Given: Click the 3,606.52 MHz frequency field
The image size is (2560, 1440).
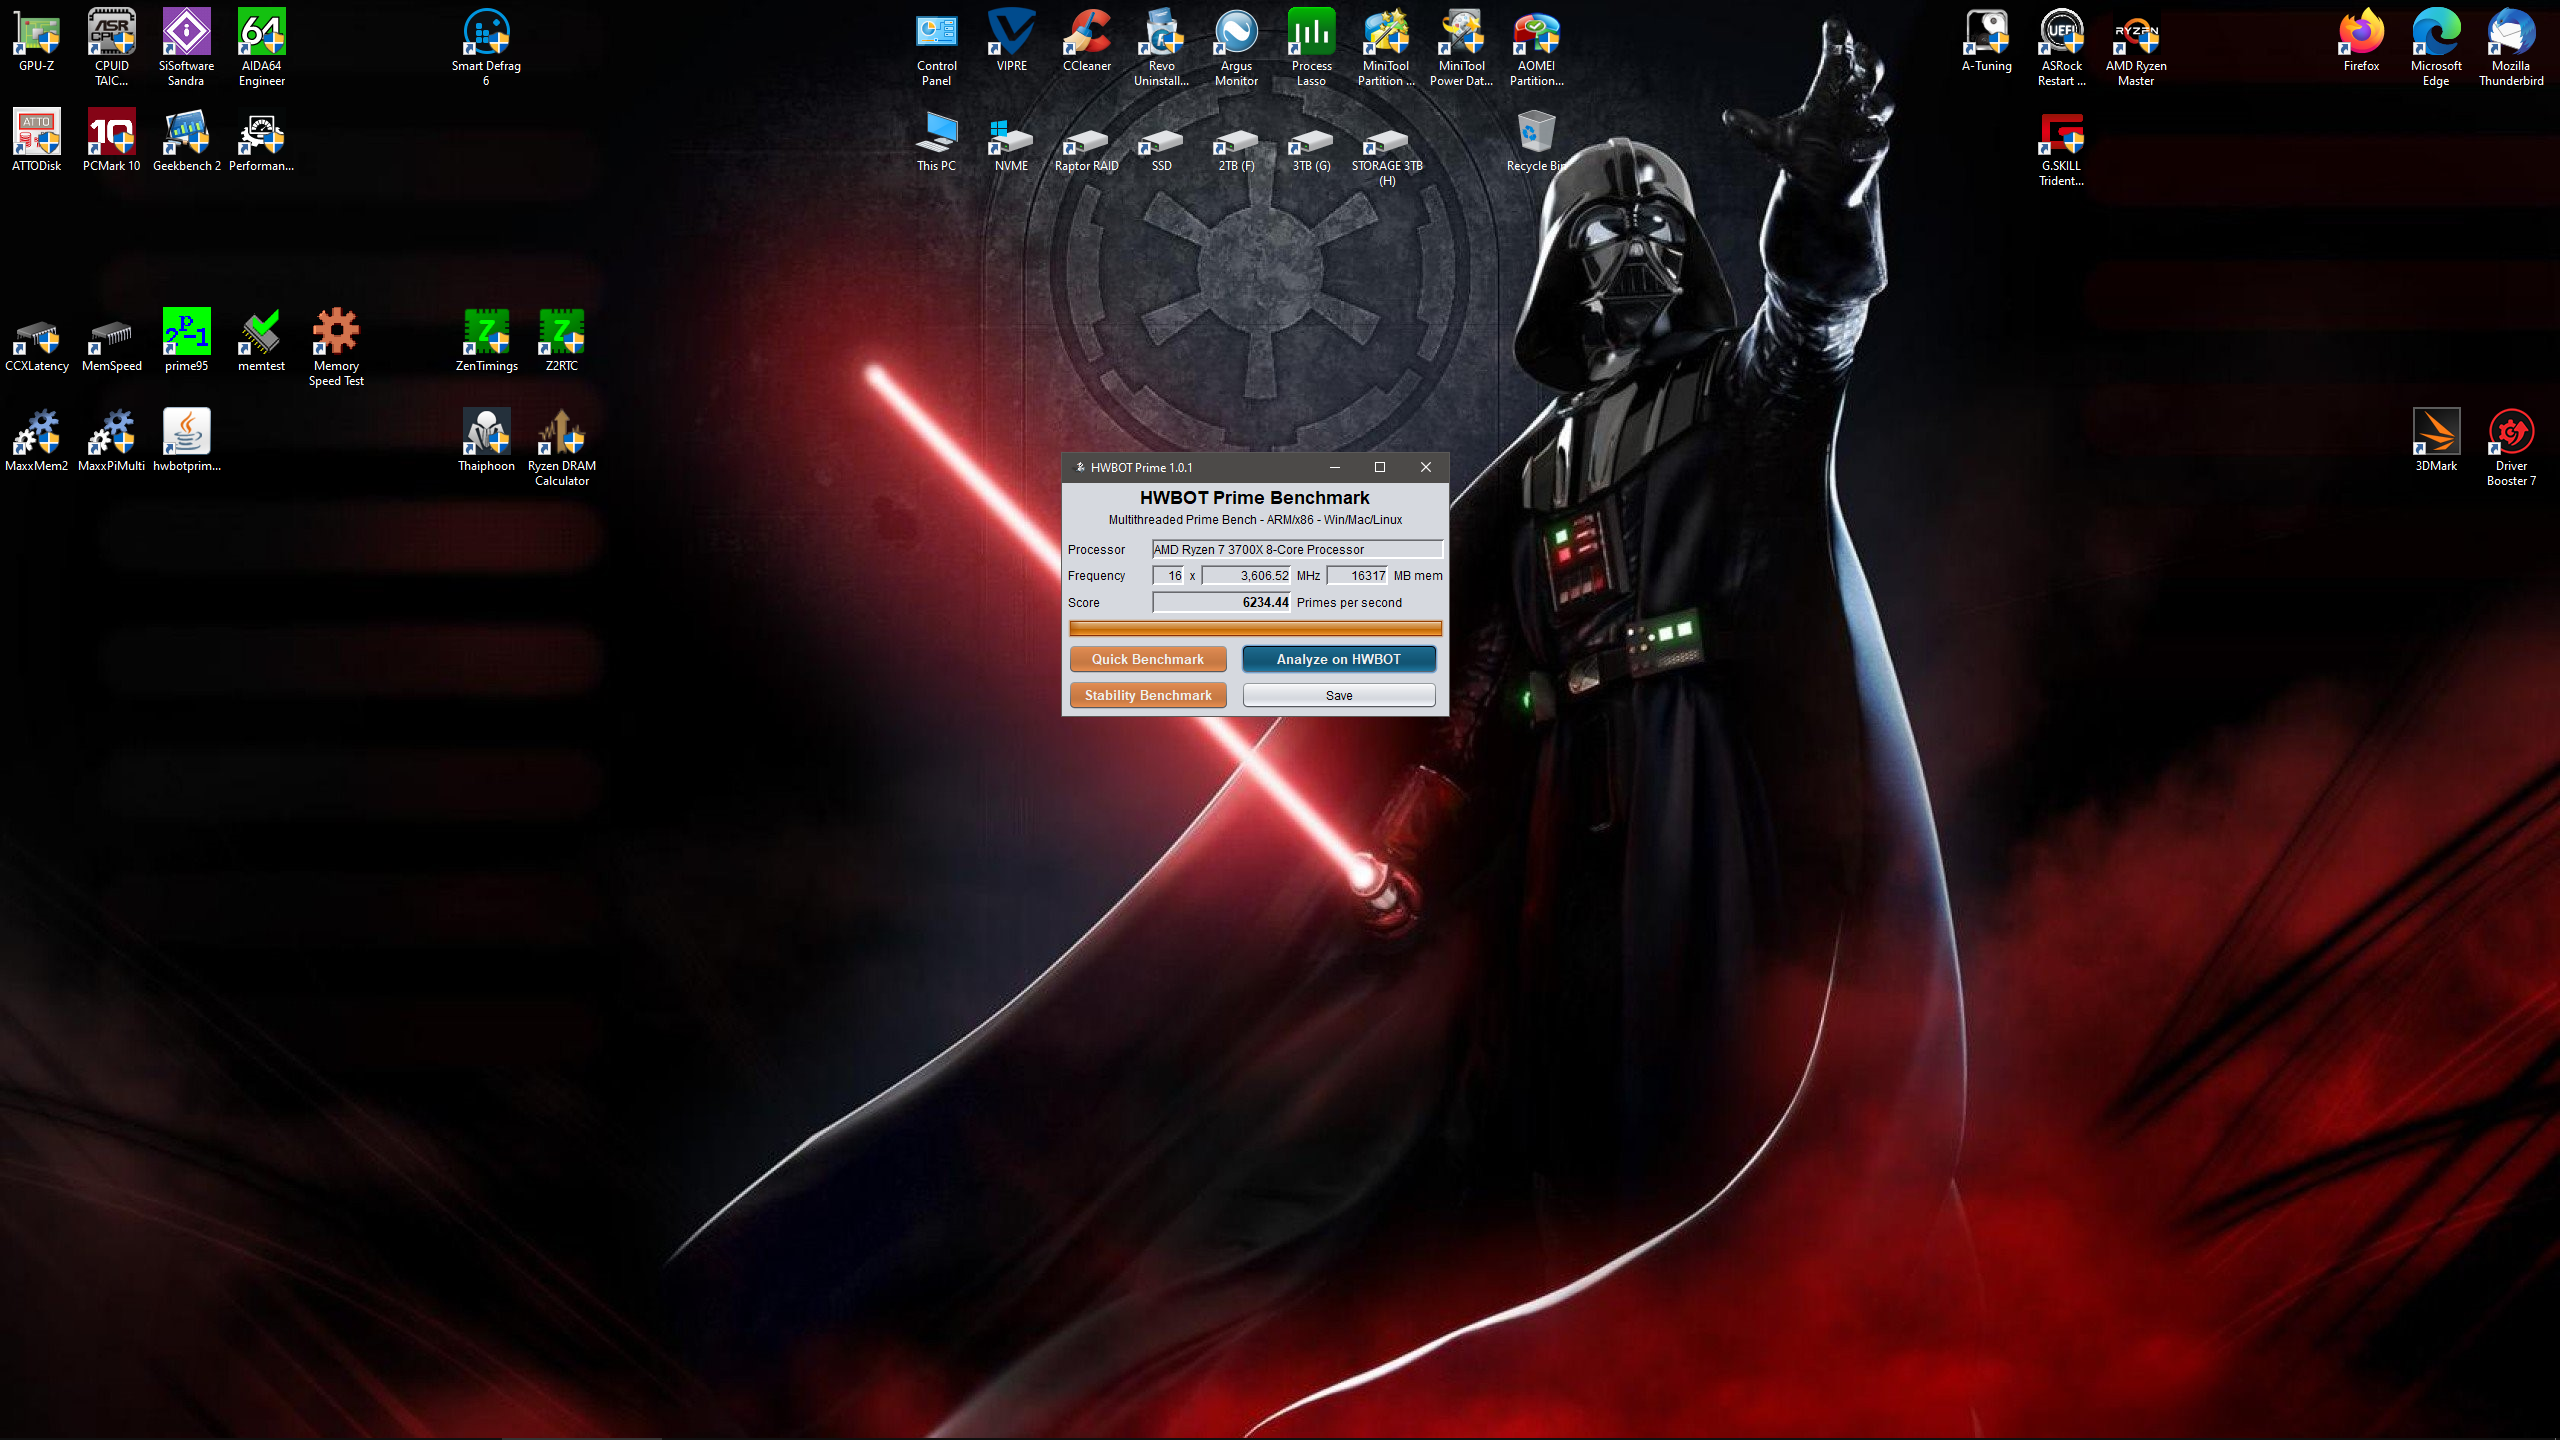Looking at the screenshot, I should [x=1246, y=576].
